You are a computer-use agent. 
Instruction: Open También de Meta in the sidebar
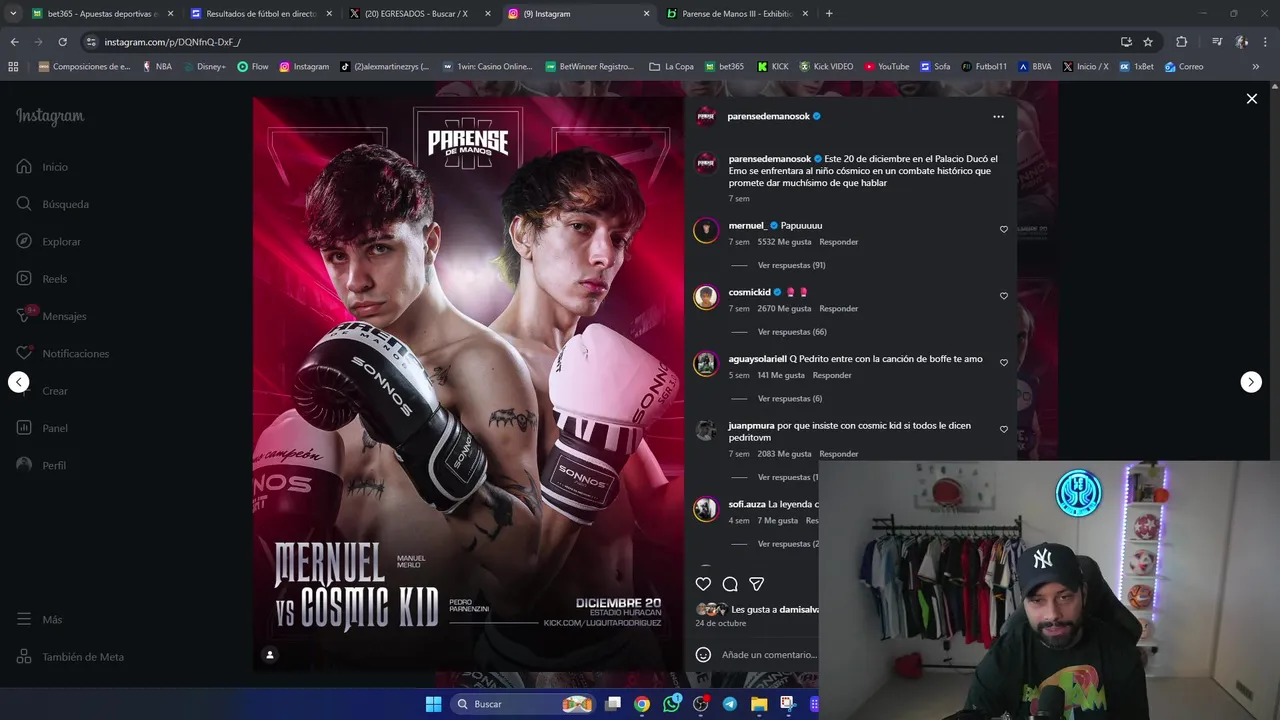point(70,657)
